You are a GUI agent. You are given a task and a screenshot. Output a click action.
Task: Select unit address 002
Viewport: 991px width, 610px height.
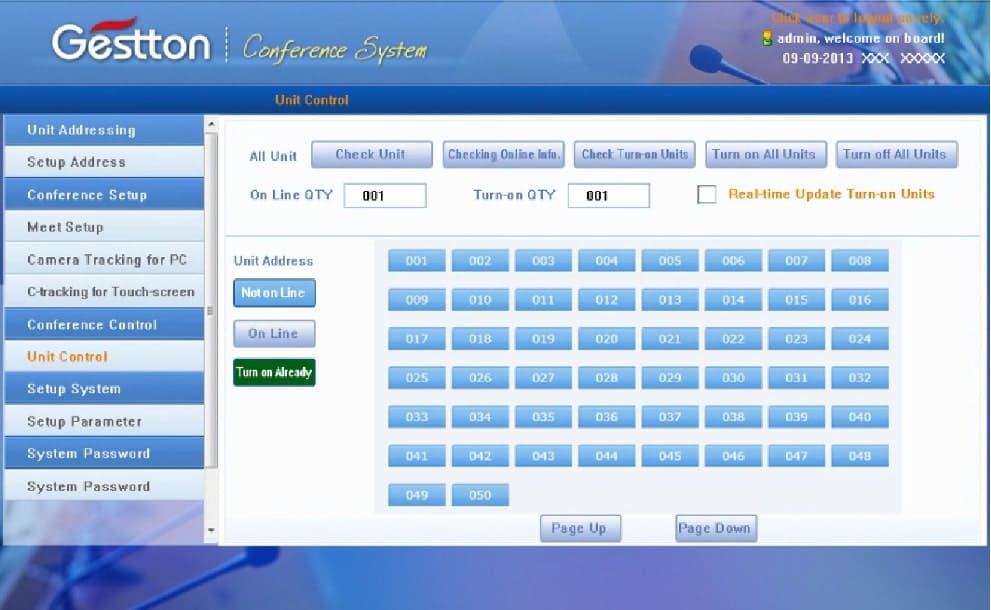[480, 260]
